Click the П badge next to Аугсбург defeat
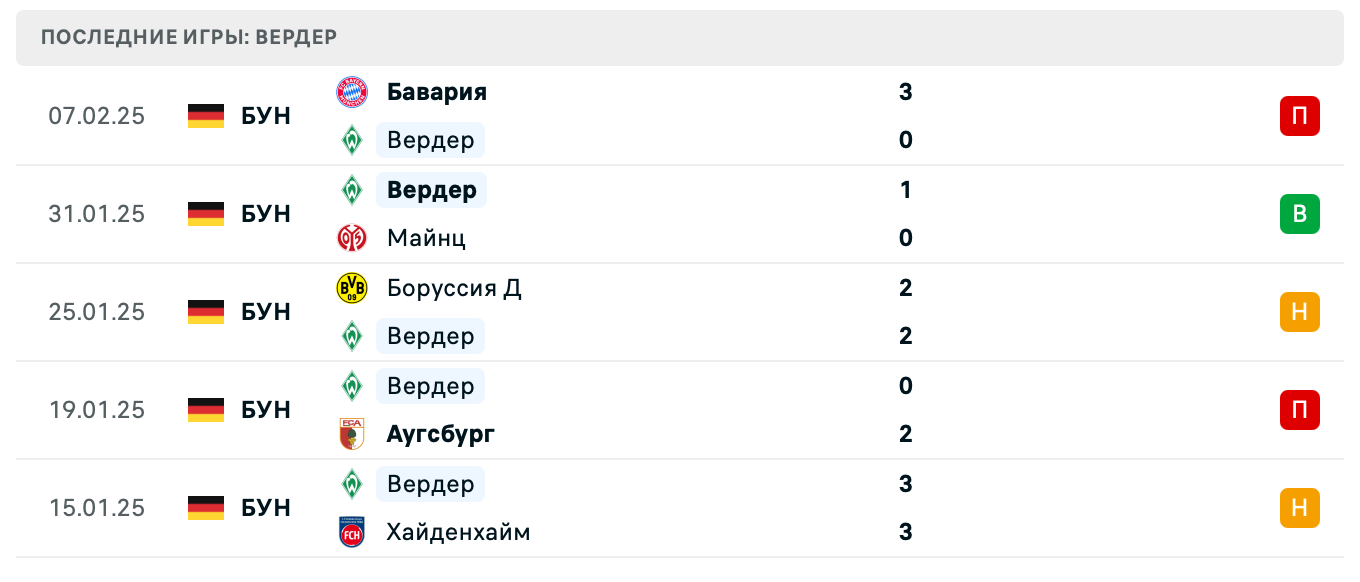1360x582 pixels. point(1299,410)
